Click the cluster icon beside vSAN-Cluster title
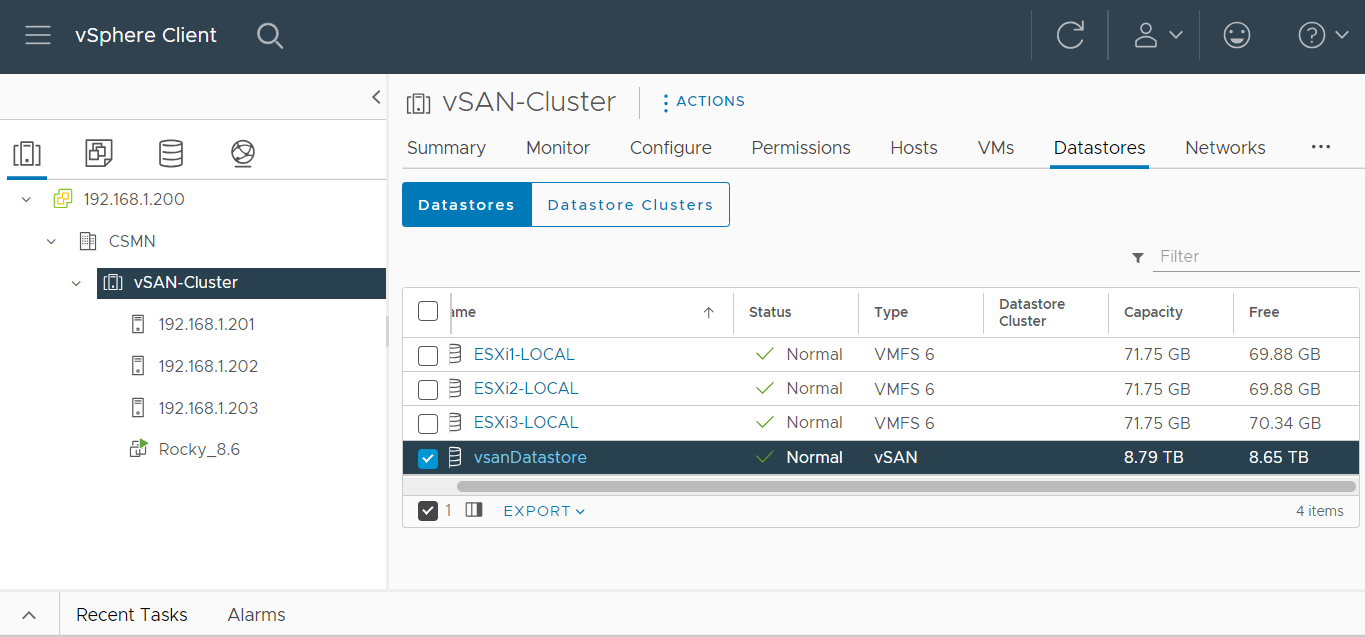The height and width of the screenshot is (637, 1365). coord(418,103)
